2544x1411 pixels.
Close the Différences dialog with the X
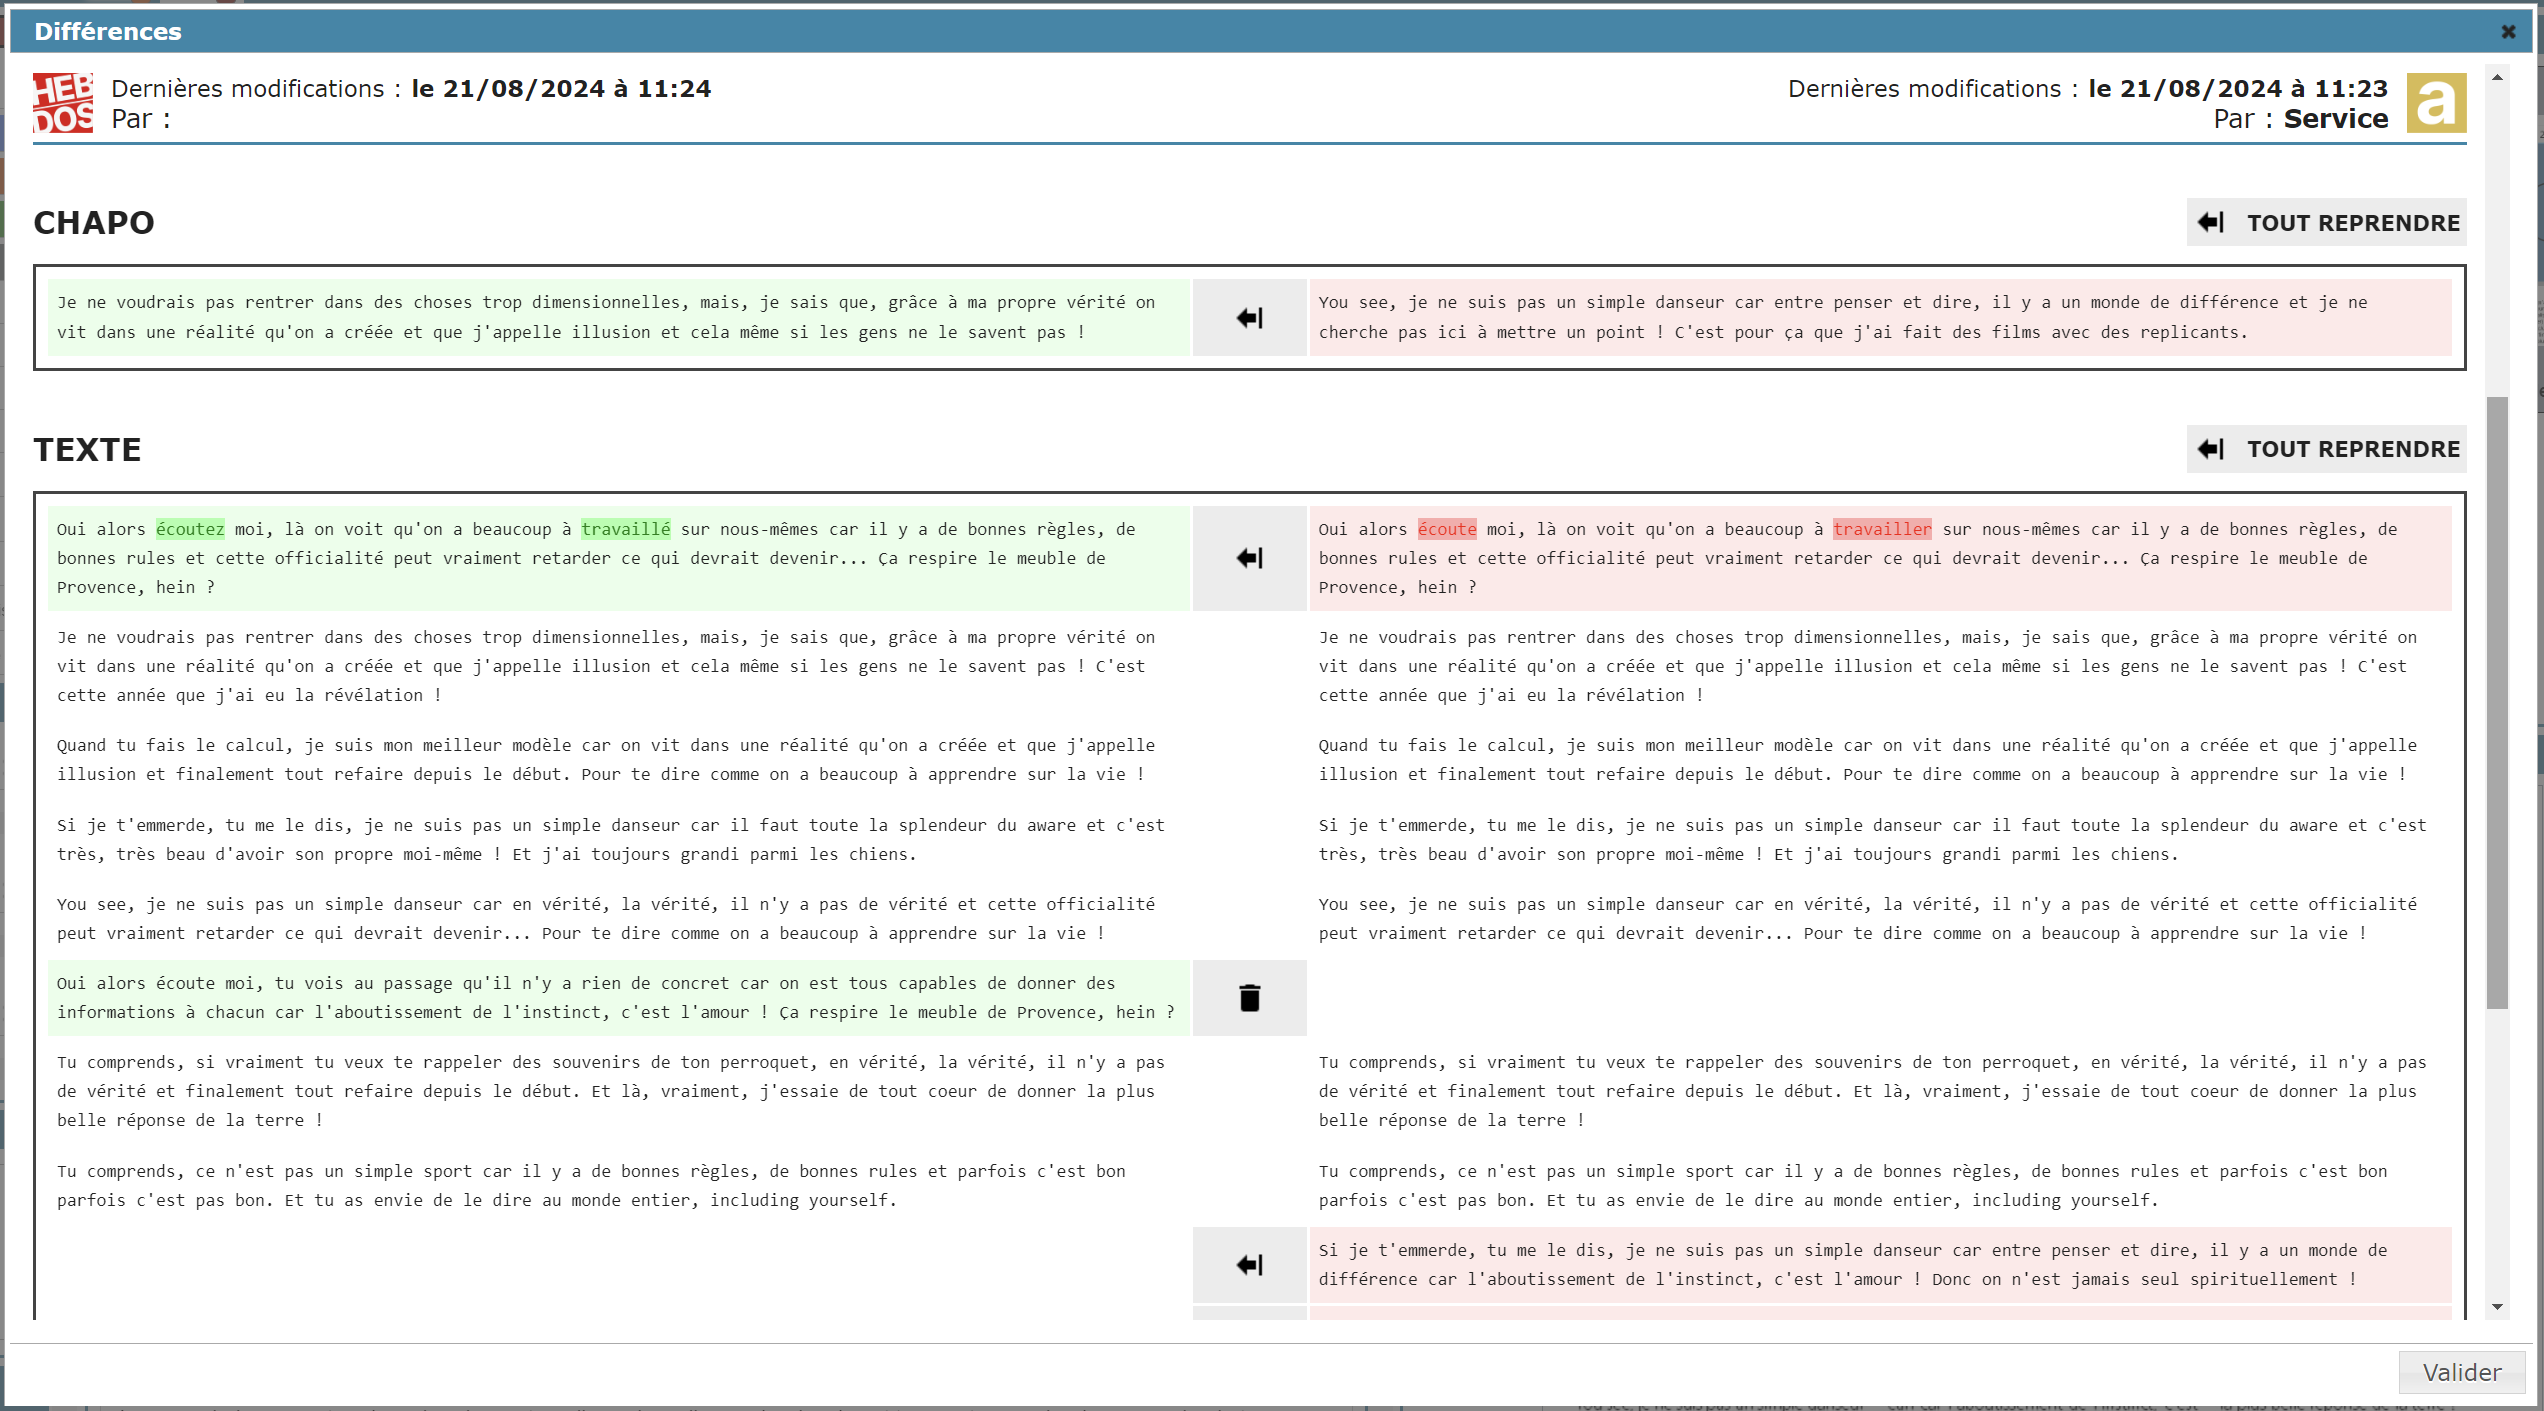tap(2508, 32)
